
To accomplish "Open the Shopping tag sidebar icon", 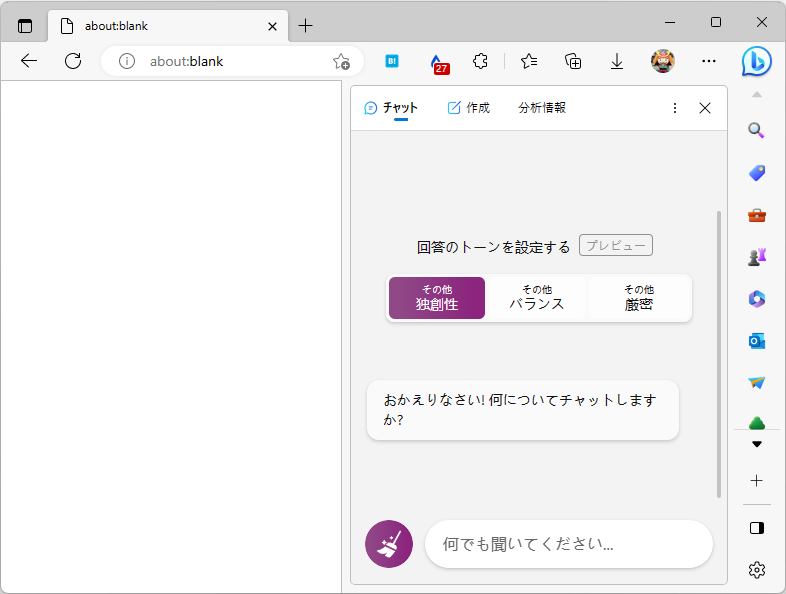I will tap(756, 173).
